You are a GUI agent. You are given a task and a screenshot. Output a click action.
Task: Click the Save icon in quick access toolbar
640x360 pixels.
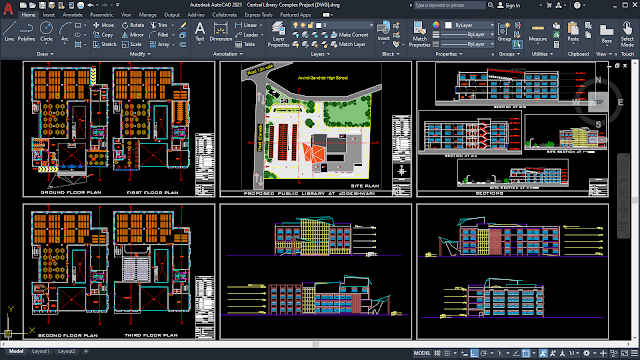(x=42, y=5)
